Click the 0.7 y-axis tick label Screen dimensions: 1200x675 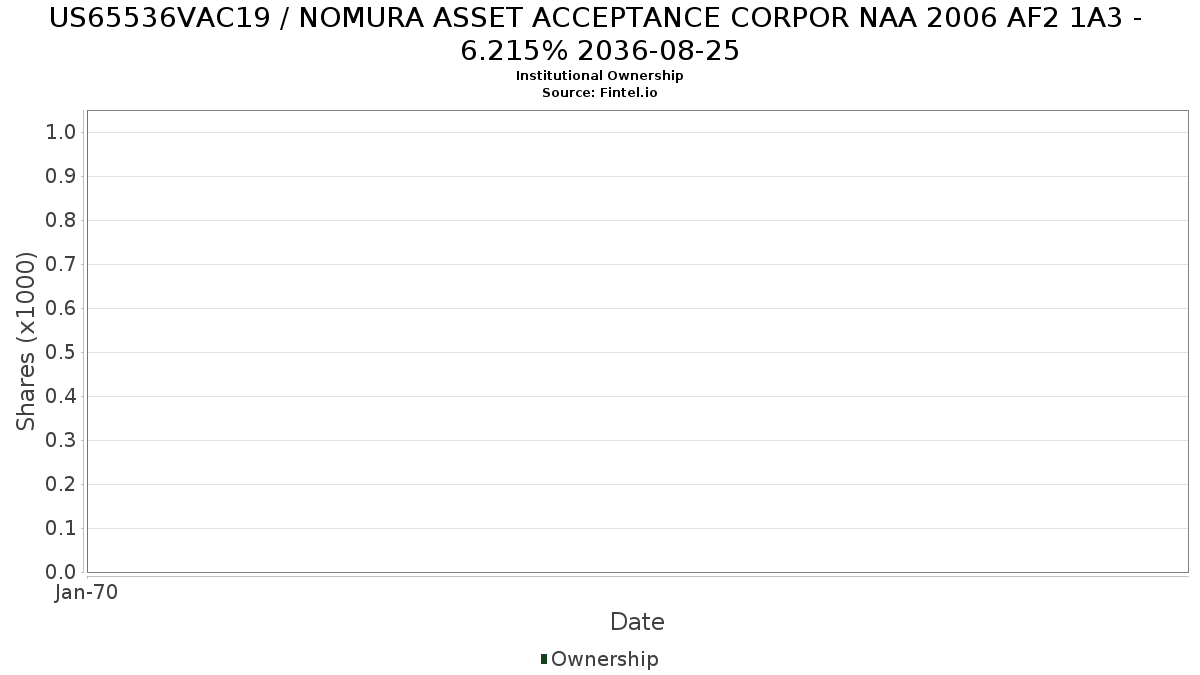[61, 264]
